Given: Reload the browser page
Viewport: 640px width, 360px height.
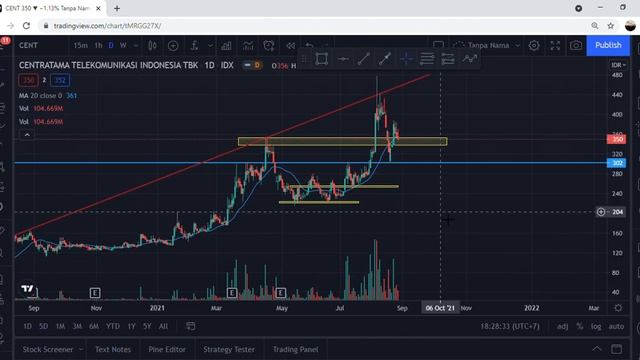Looking at the screenshot, I should pos(27,26).
